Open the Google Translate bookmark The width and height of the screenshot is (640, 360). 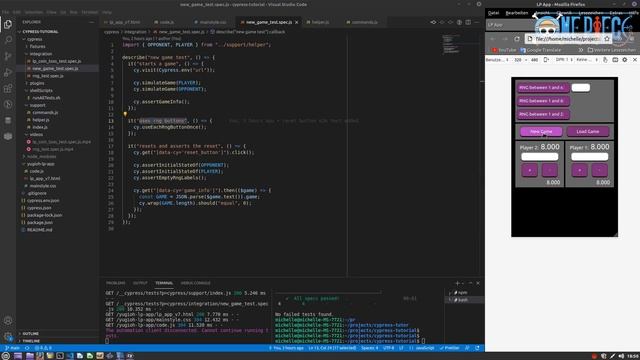pos(540,50)
